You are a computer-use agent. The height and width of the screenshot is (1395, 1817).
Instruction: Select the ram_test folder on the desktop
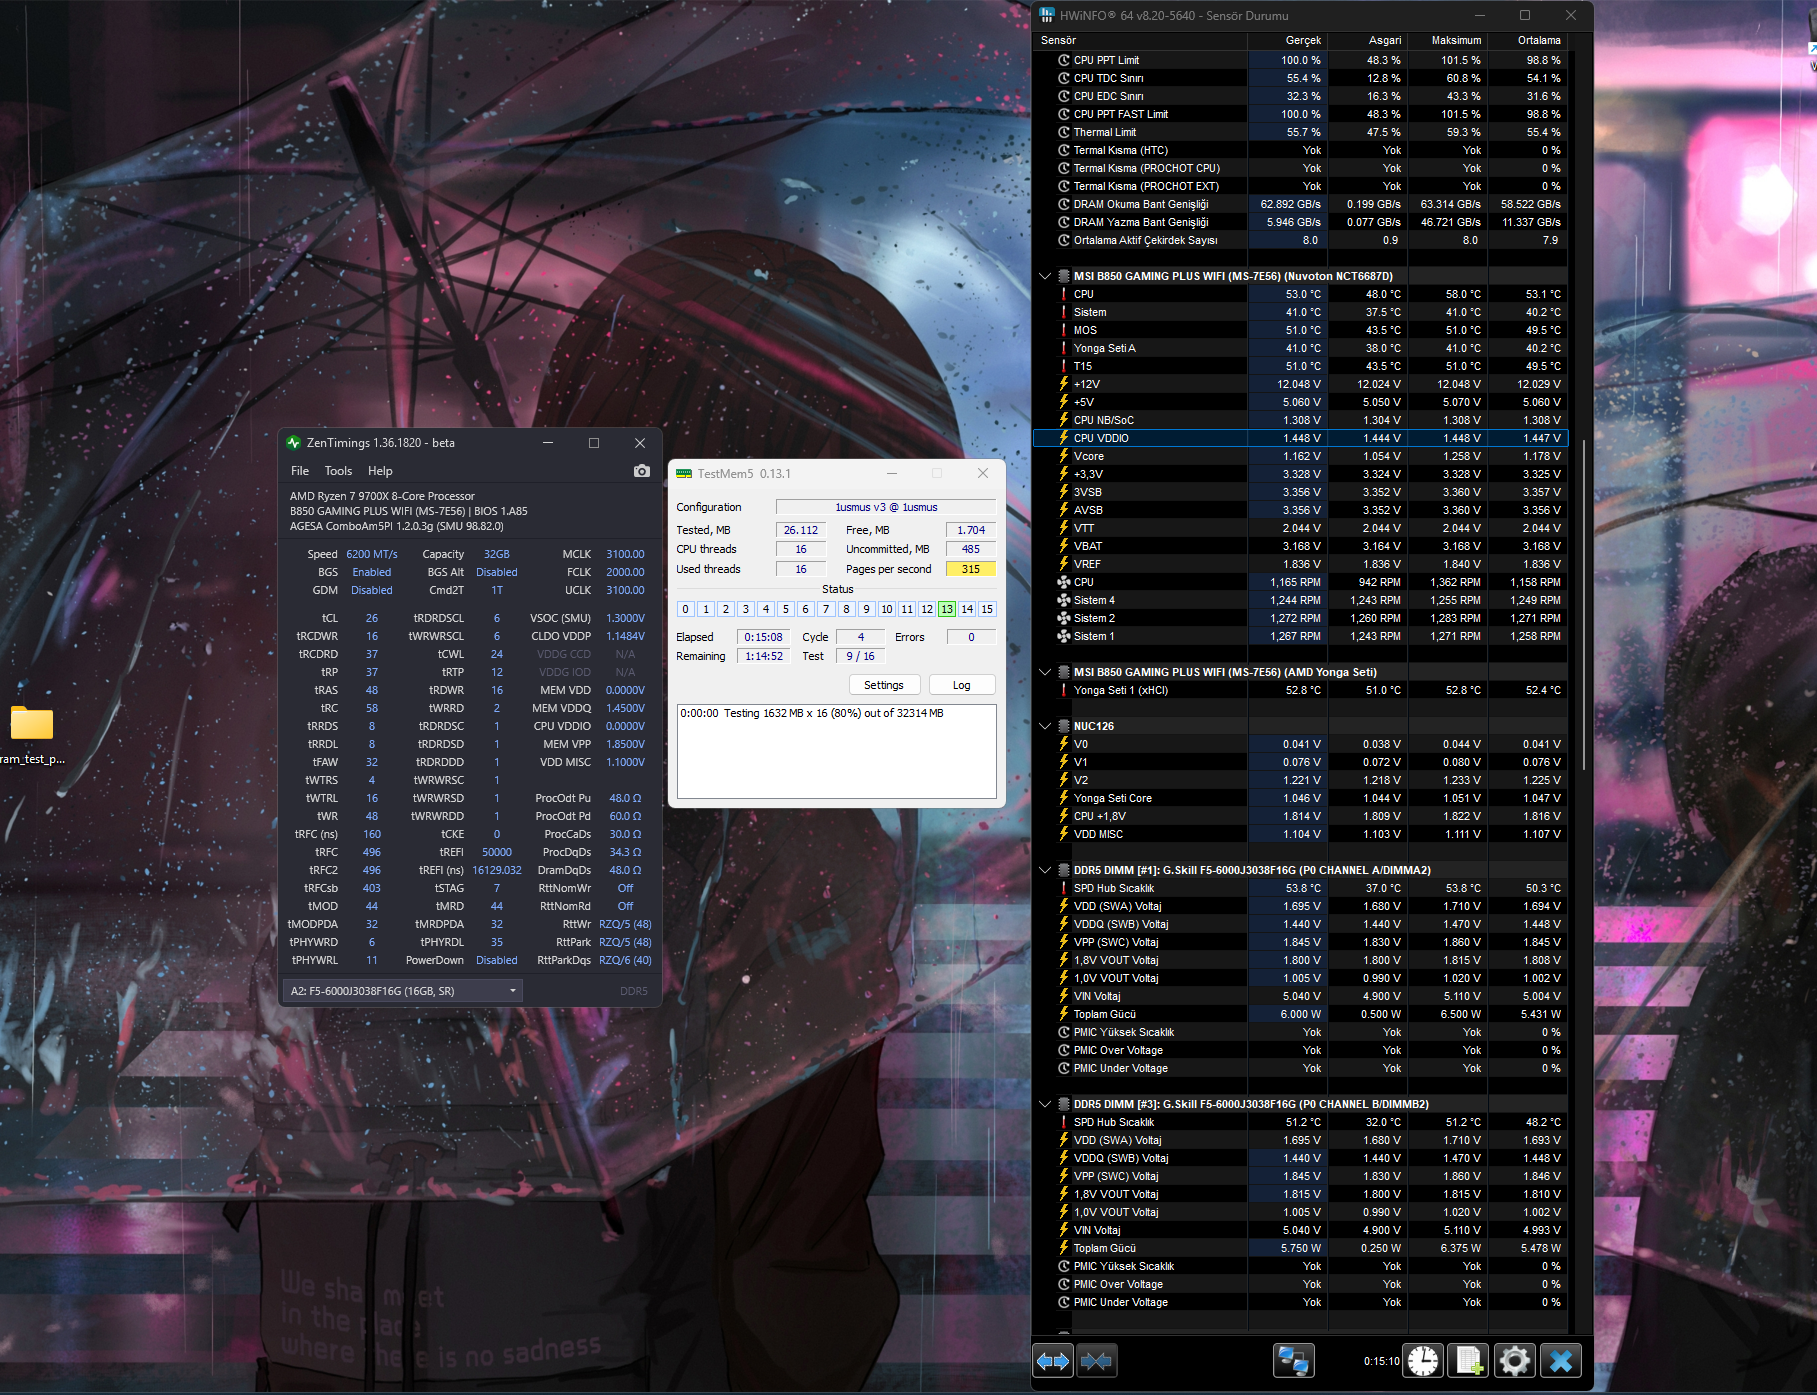point(32,734)
